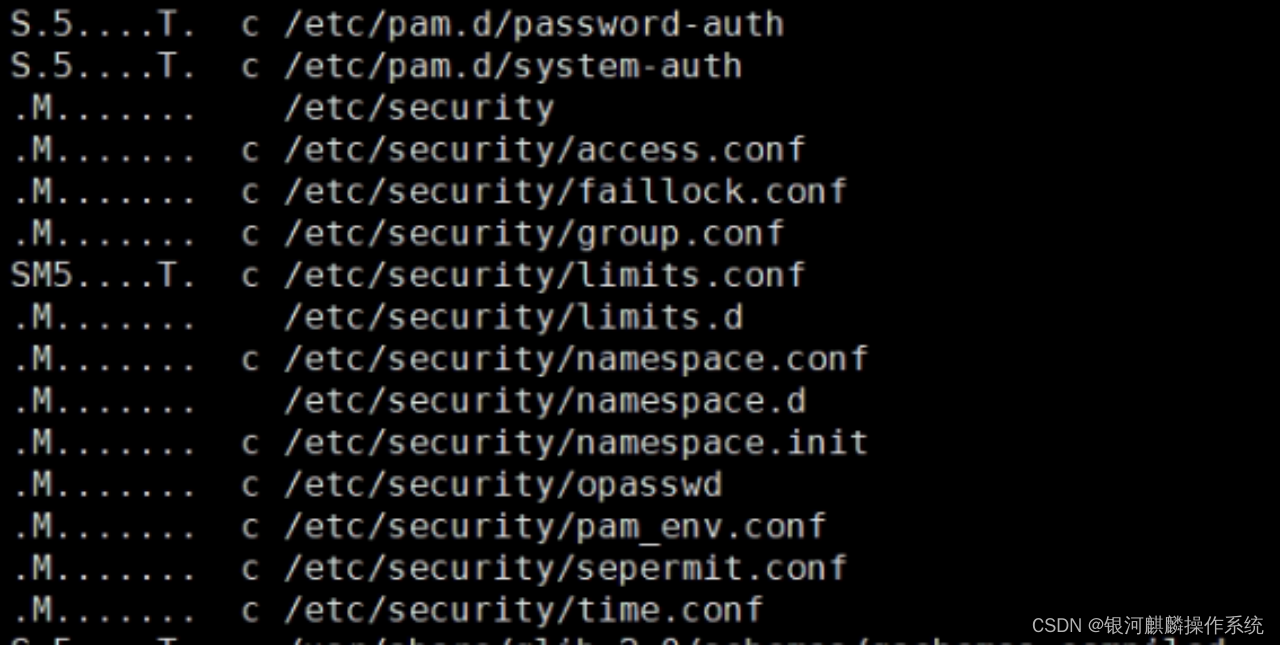Click the /etc/pam.d/system-auth path text

point(512,67)
